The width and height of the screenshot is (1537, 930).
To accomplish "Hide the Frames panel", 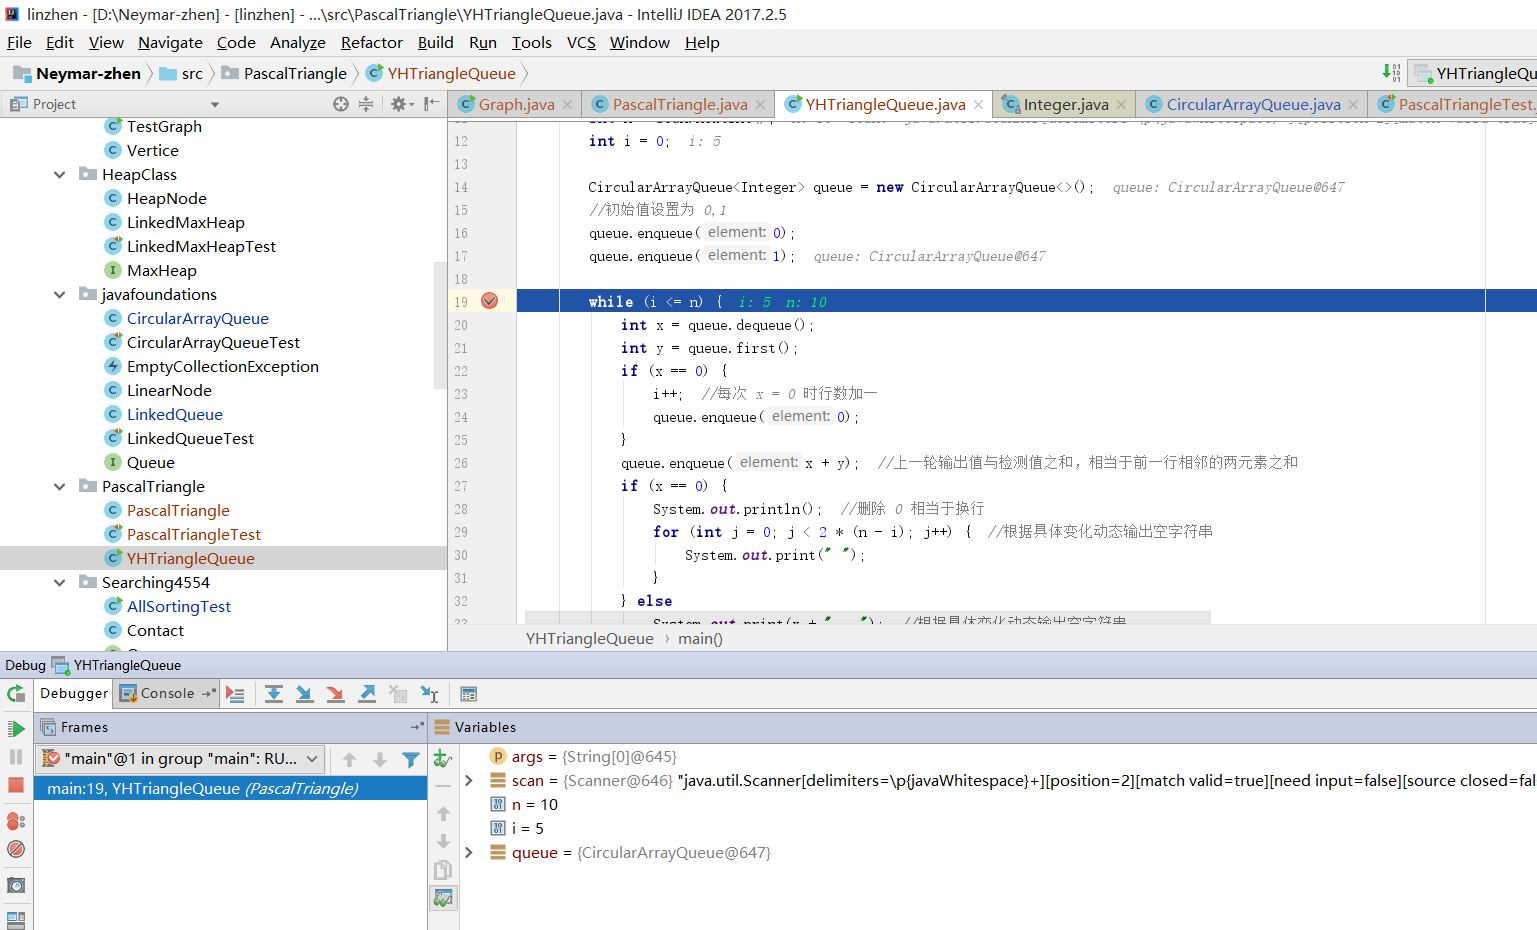I will [417, 727].
